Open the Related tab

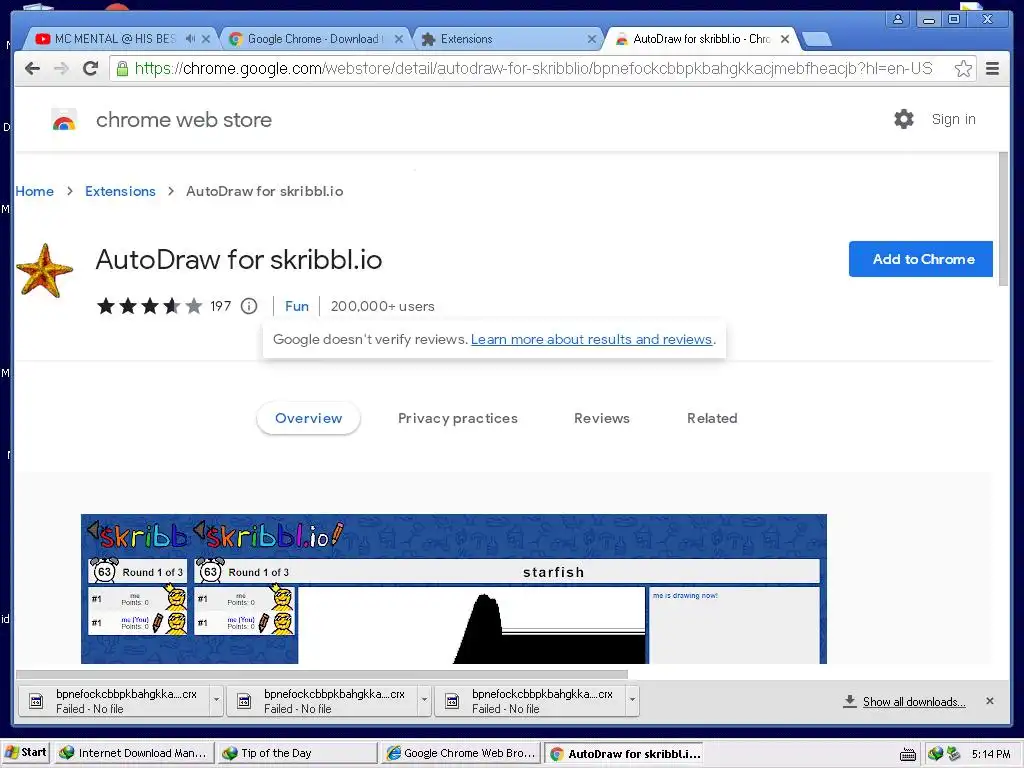point(712,418)
